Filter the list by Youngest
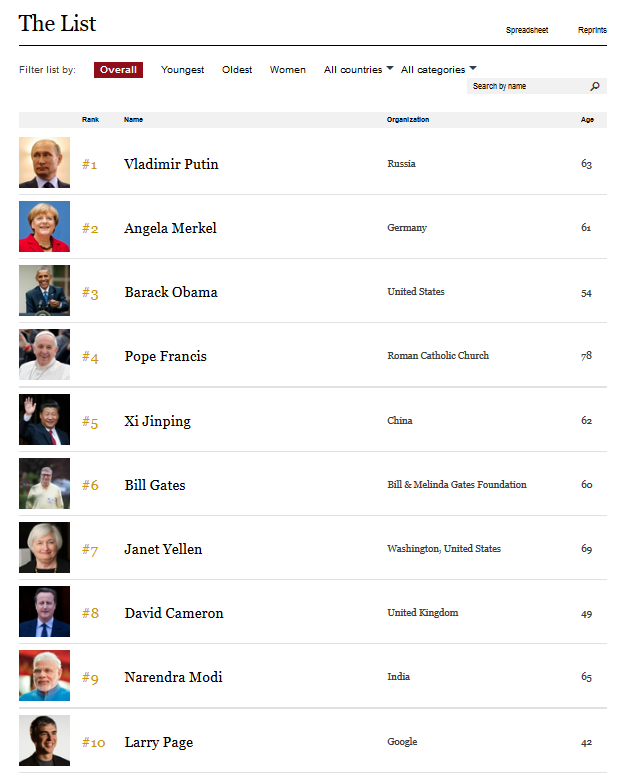 click(183, 70)
